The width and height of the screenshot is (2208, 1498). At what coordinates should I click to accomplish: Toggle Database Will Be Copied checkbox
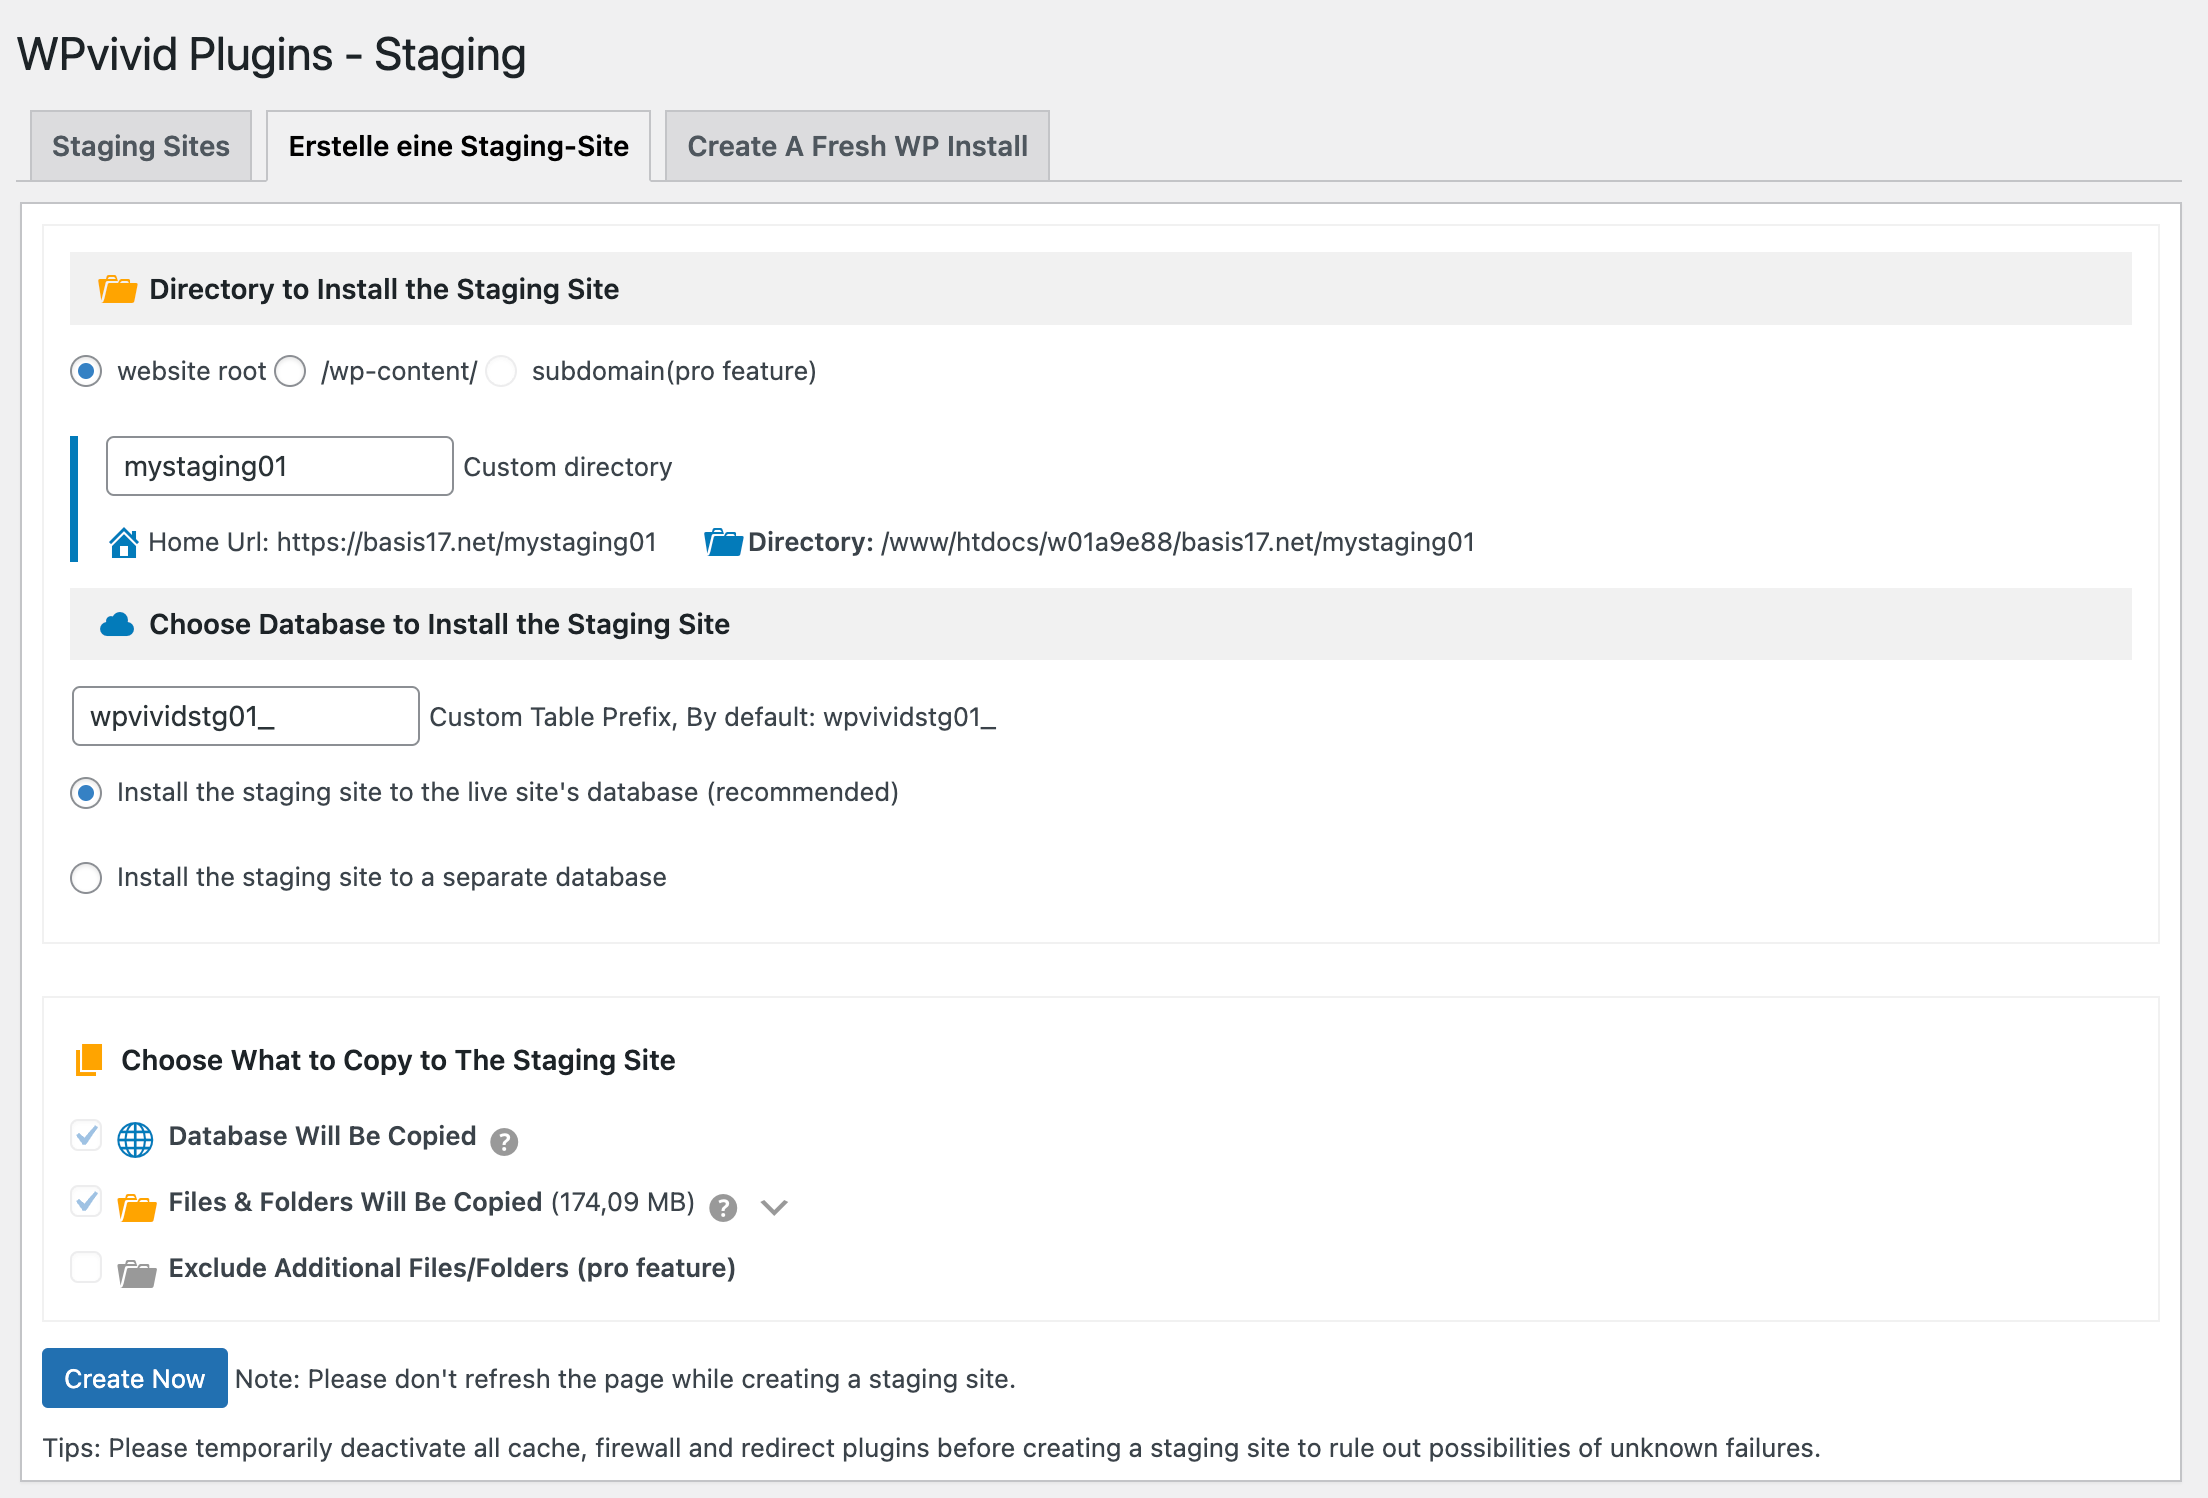86,1135
